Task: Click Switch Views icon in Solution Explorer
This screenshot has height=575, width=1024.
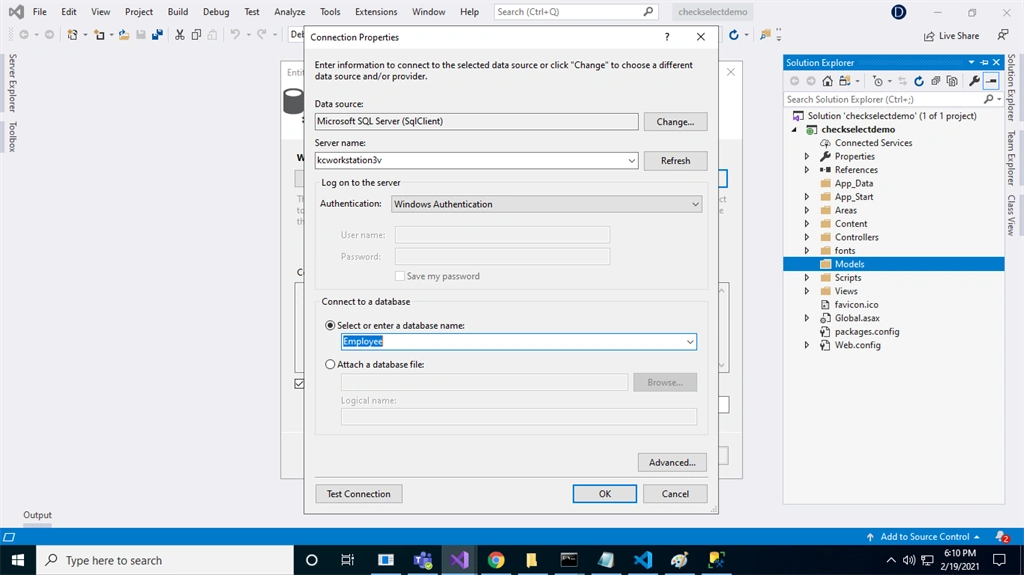Action: tap(845, 81)
